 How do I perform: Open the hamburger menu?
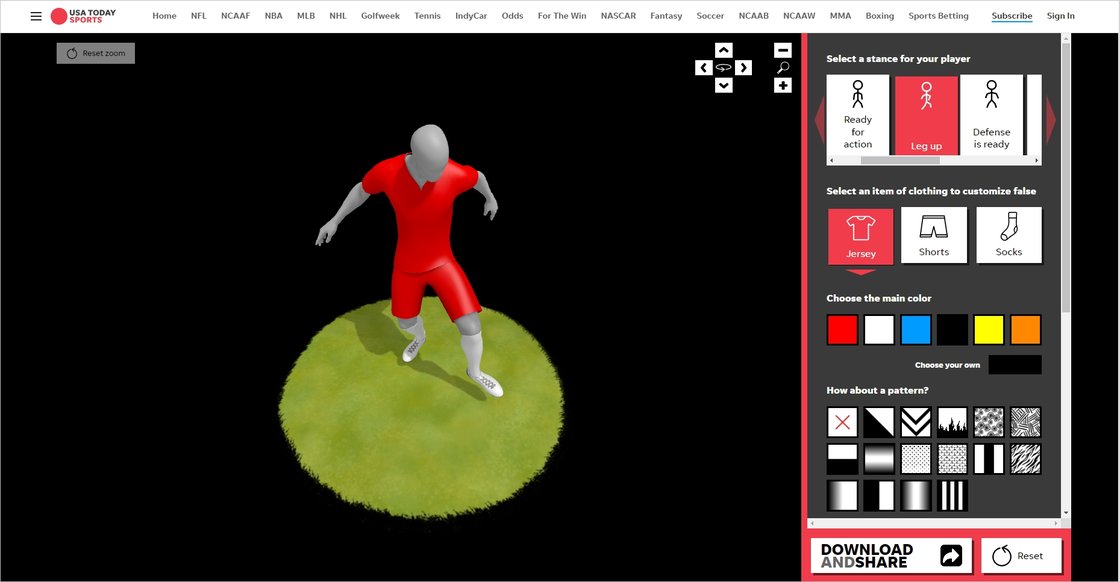36,16
